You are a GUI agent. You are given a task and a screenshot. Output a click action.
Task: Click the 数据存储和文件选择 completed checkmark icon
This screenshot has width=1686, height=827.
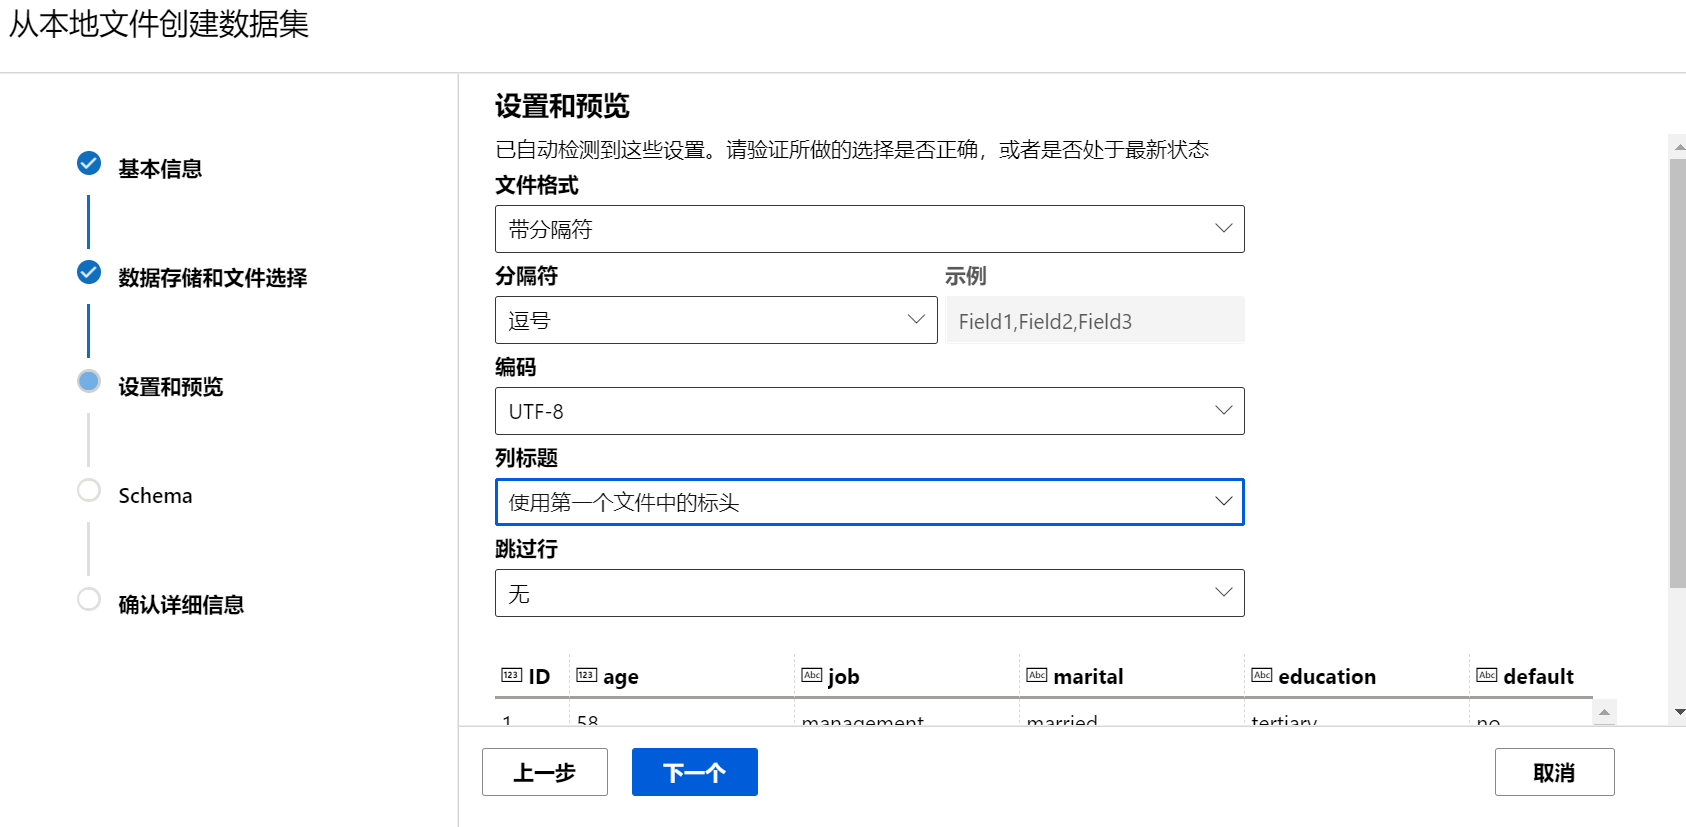(x=89, y=272)
